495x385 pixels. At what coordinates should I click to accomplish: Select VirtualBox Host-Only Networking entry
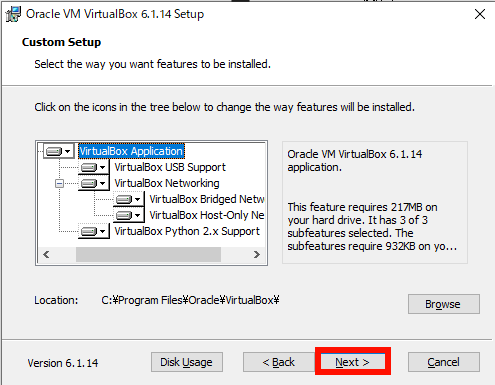click(x=207, y=215)
